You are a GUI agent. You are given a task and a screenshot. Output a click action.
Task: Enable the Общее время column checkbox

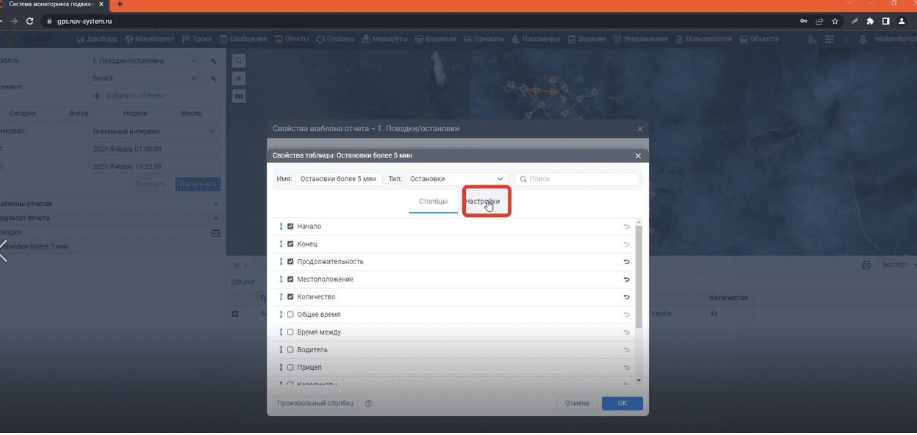pos(291,314)
